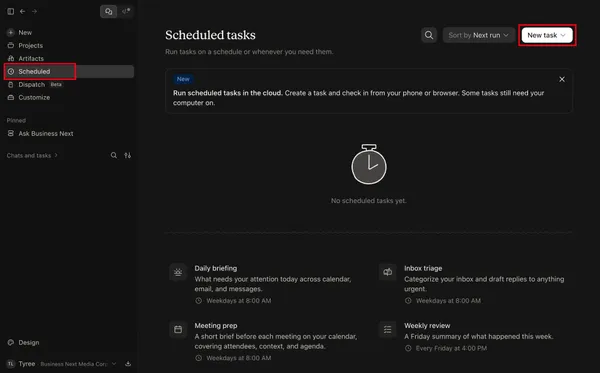The height and width of the screenshot is (373, 600).
Task: Click the Scheduled clock icon
Action: pyautogui.click(x=11, y=72)
